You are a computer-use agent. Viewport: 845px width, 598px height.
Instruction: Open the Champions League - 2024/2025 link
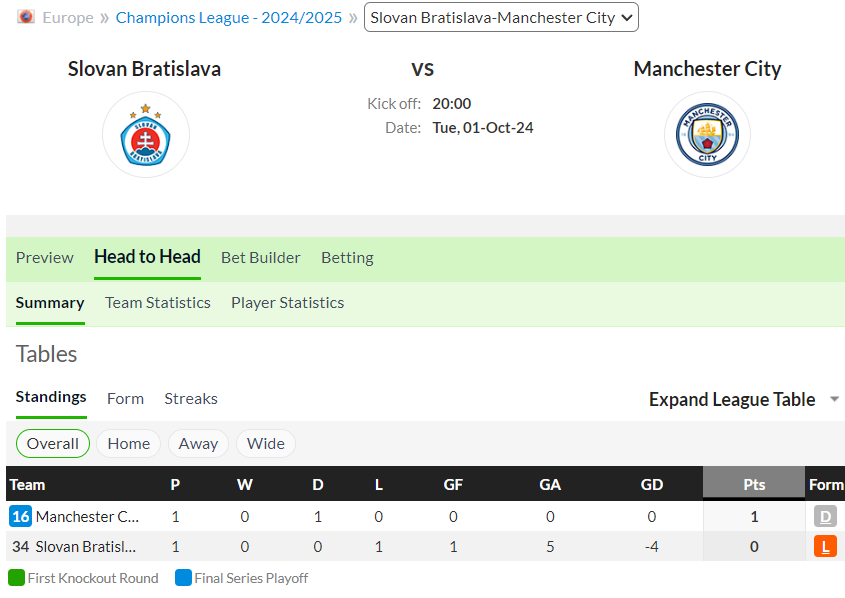click(x=228, y=17)
